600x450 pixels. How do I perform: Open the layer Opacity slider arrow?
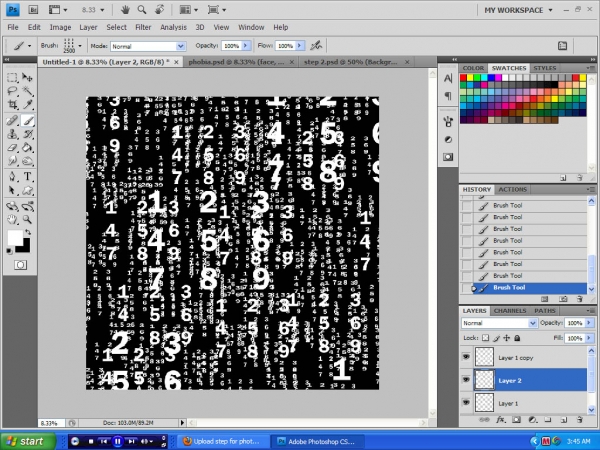(589, 323)
